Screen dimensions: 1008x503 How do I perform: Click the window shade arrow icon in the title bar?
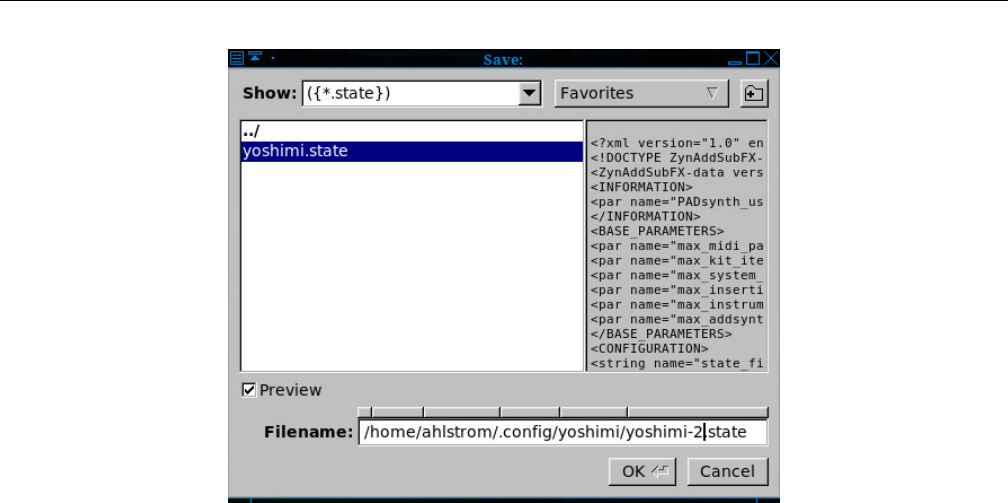tap(255, 57)
